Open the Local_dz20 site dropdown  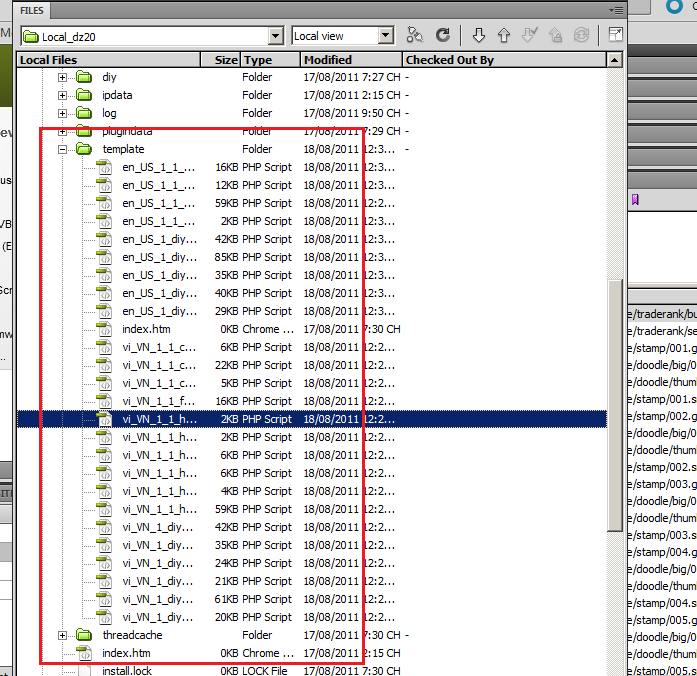276,36
